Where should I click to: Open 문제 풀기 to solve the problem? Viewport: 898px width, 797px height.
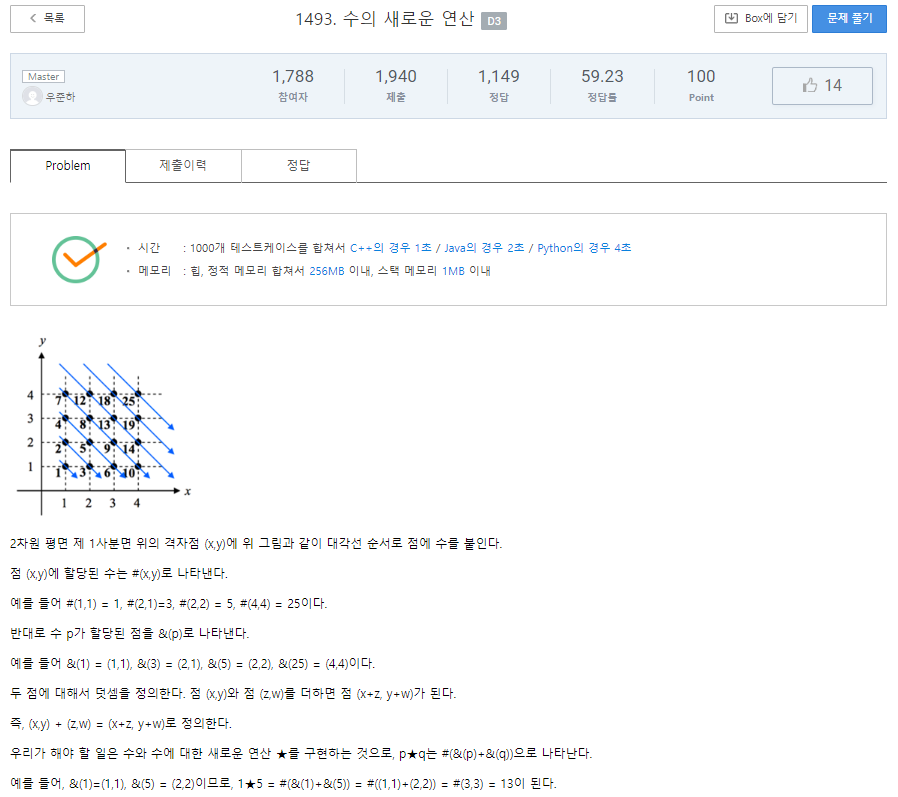point(849,19)
